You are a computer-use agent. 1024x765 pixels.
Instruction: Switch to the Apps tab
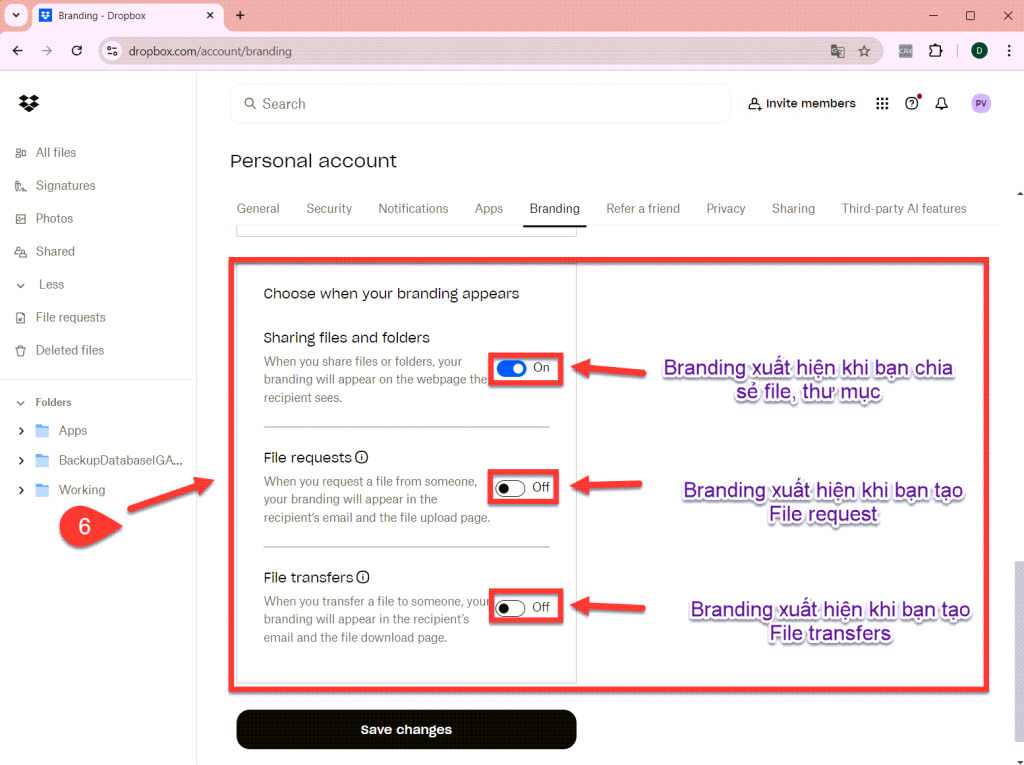tap(488, 208)
